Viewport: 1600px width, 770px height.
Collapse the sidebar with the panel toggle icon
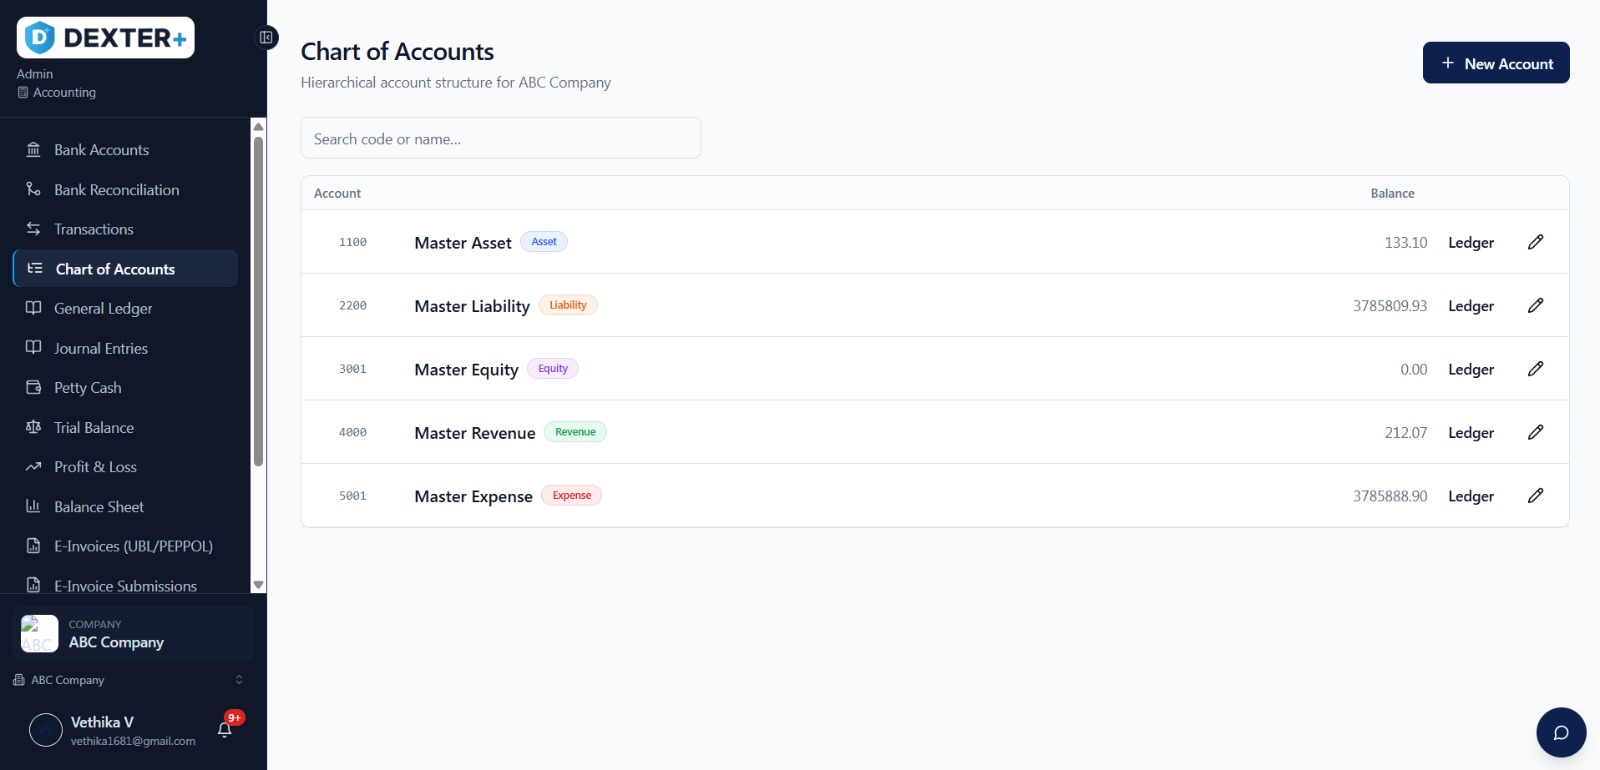266,38
